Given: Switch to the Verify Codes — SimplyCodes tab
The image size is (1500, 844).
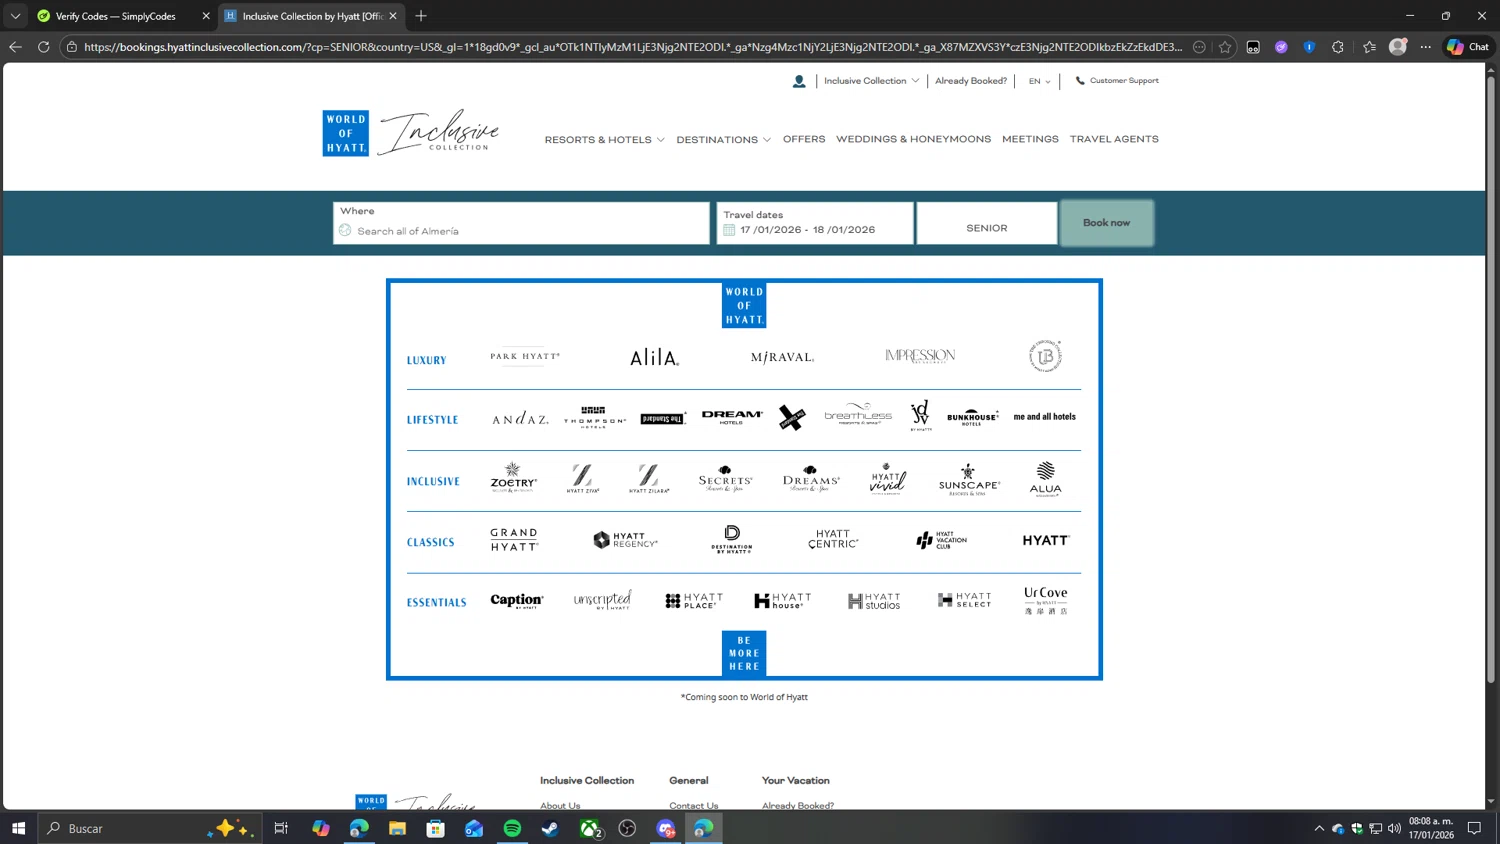Looking at the screenshot, I should 115,16.
